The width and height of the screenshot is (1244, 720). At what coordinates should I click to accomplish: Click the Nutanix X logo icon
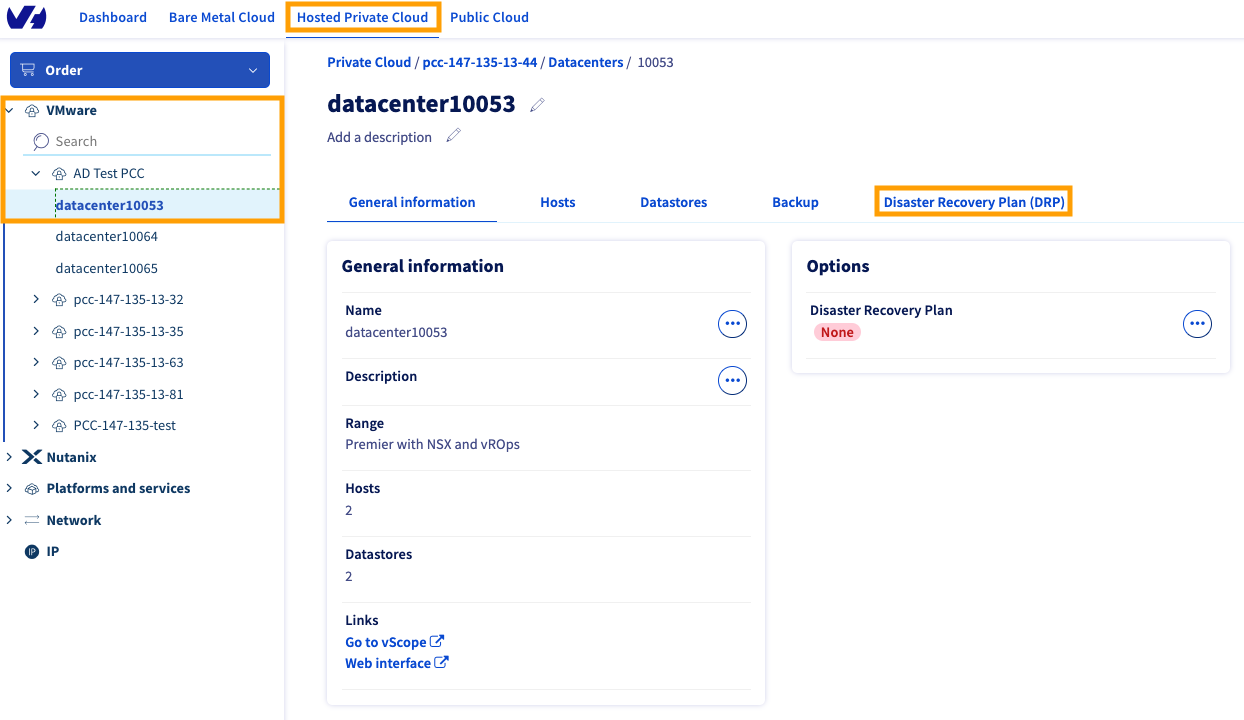tap(32, 457)
